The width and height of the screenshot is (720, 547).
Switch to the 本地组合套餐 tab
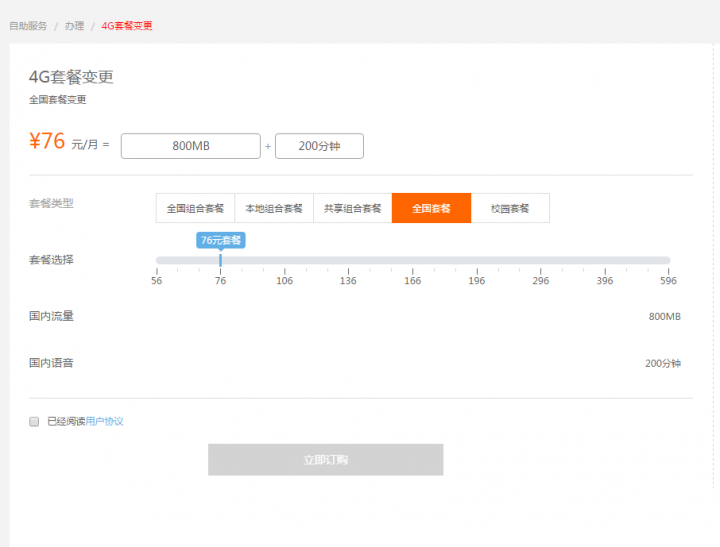coord(274,208)
